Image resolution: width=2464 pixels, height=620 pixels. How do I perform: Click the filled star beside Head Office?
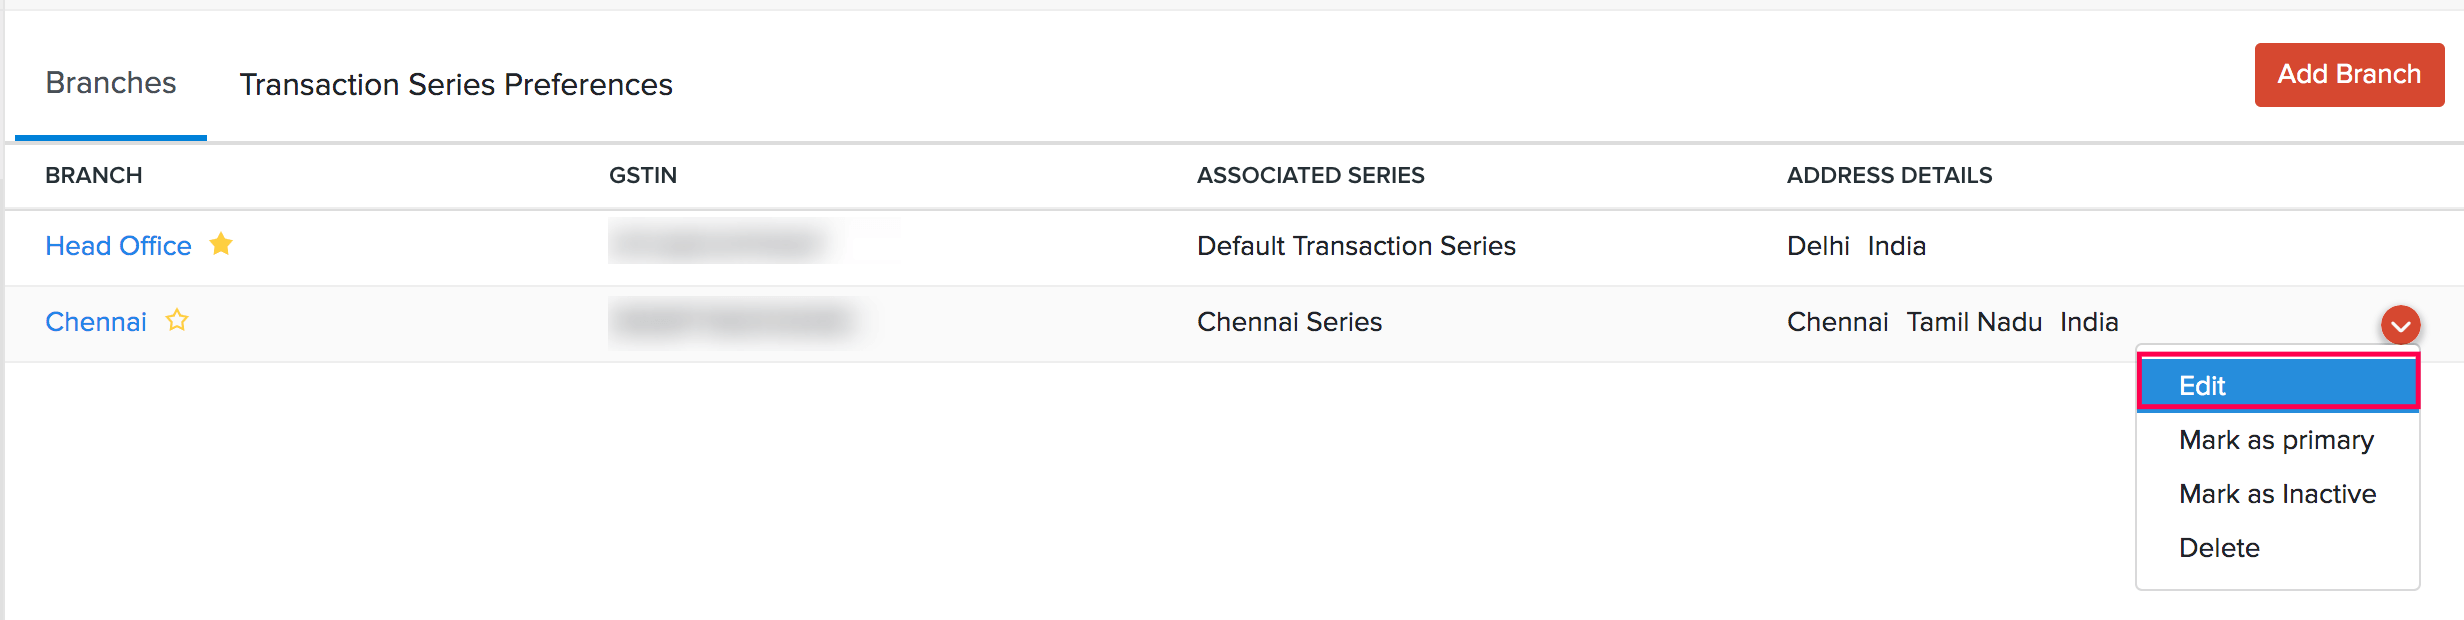(x=221, y=244)
